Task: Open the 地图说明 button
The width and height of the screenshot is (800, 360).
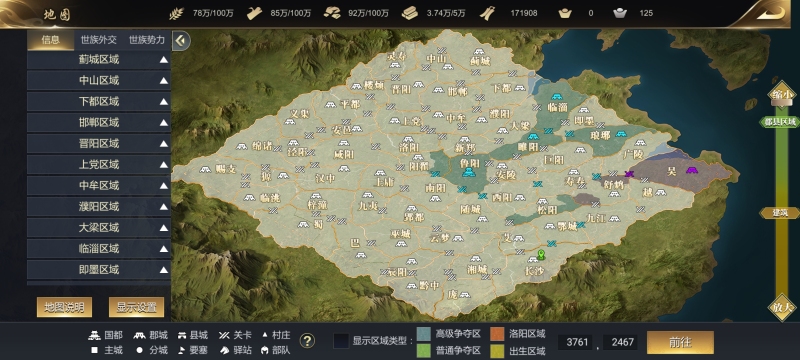Action: pos(64,307)
